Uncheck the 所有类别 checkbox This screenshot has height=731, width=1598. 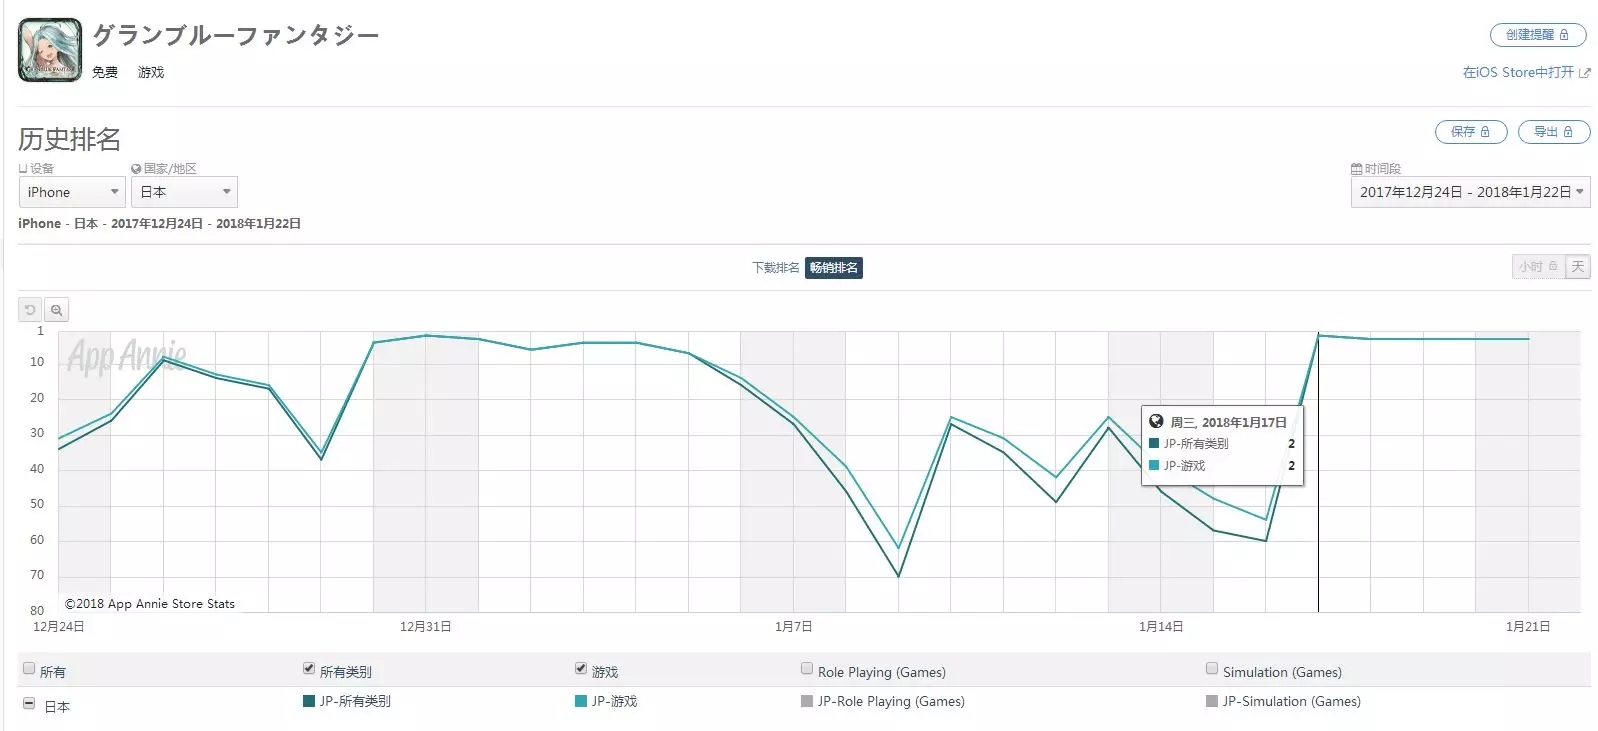click(309, 668)
